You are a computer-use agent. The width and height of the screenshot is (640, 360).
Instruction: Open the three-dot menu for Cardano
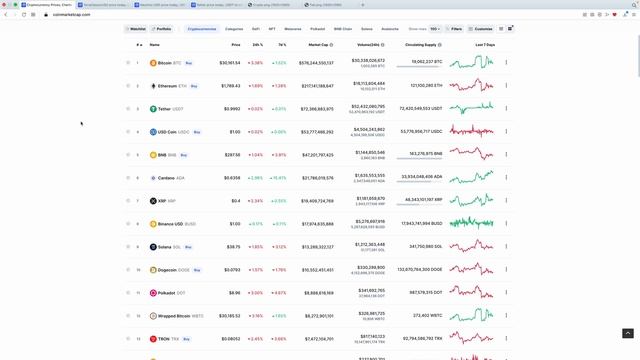pyautogui.click(x=506, y=177)
